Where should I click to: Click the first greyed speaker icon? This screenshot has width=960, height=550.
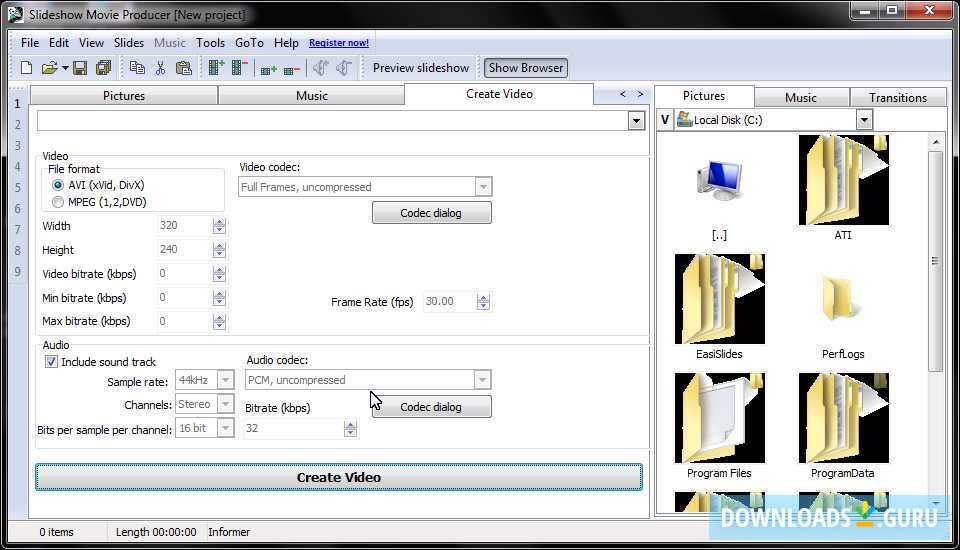[321, 68]
